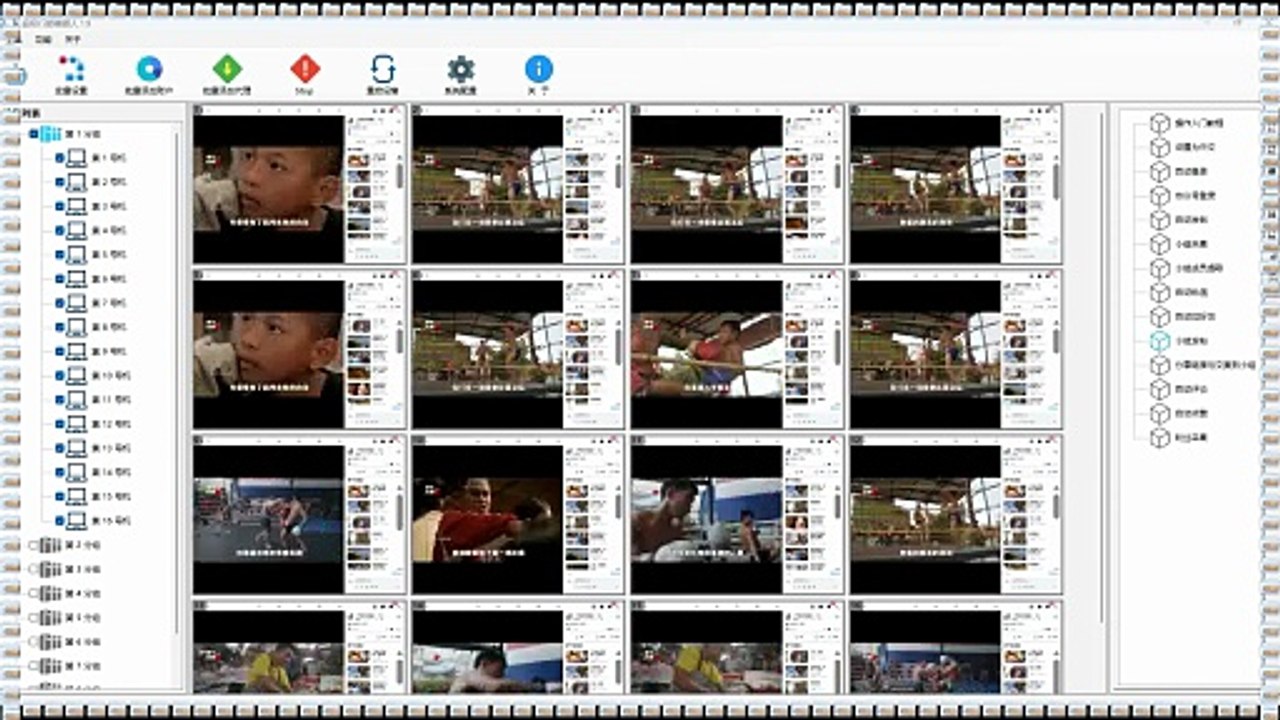
Task: Click the refresh arrows toolbar icon
Action: pos(383,70)
